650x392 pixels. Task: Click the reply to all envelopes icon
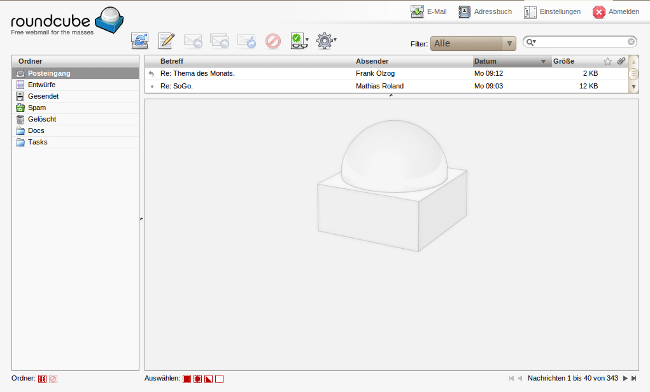[x=219, y=41]
